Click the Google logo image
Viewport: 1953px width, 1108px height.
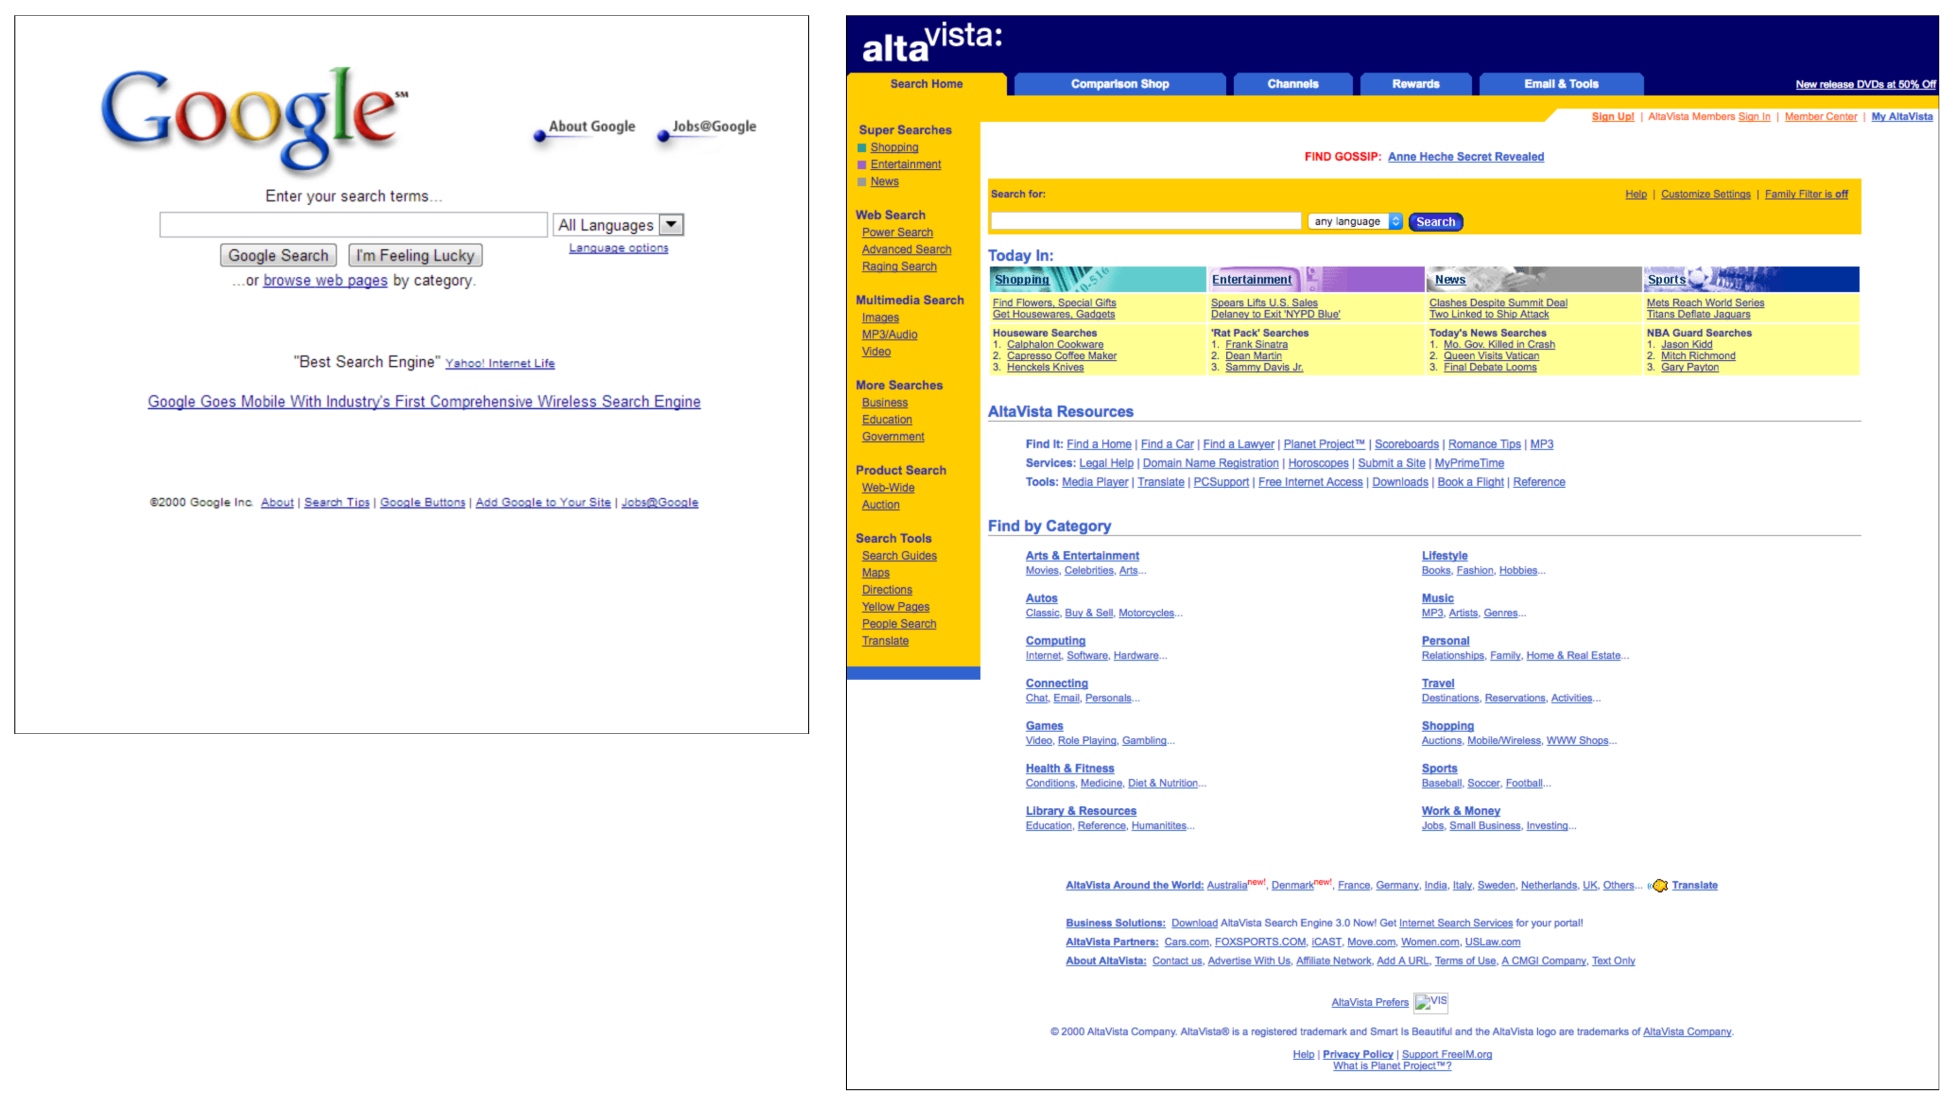click(x=254, y=118)
